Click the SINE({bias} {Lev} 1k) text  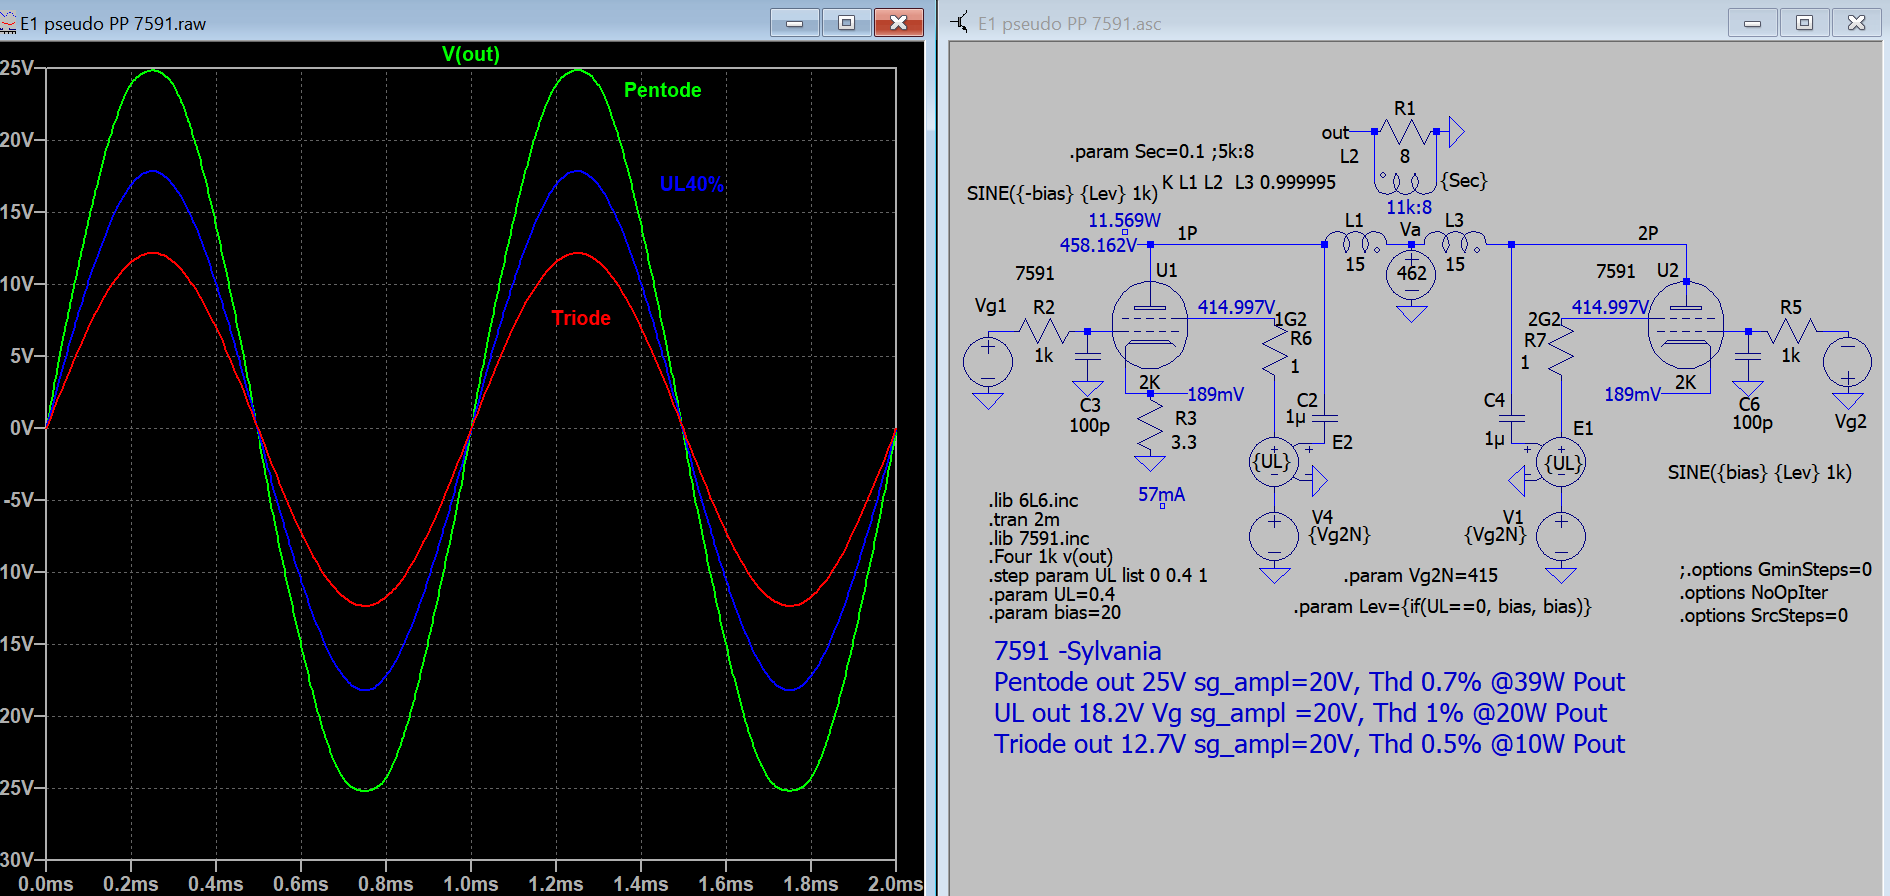point(1759,472)
